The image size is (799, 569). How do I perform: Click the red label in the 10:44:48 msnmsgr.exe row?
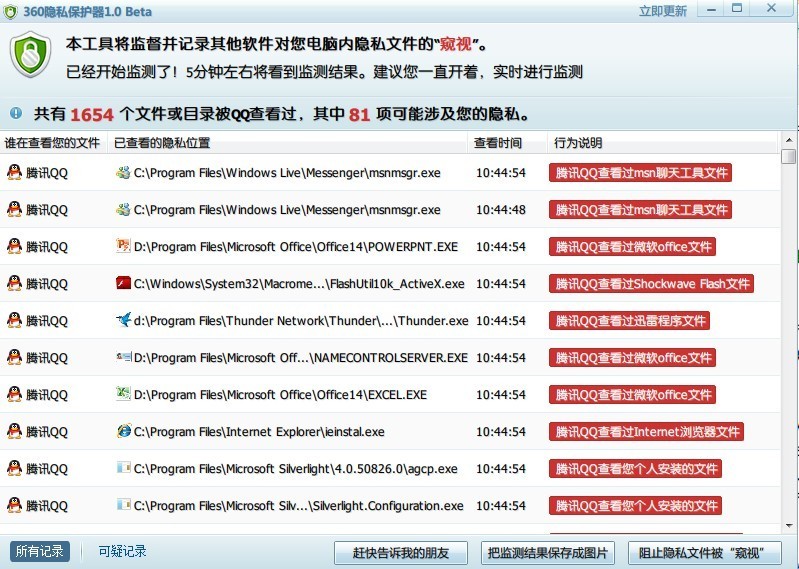[640, 209]
